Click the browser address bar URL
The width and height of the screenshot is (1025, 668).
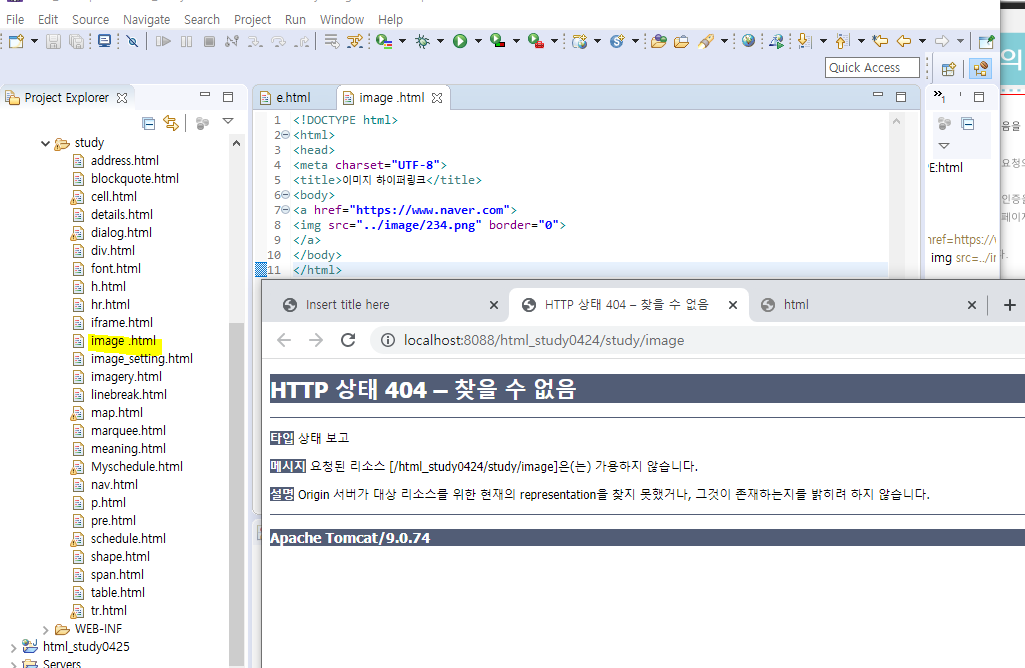pos(544,341)
